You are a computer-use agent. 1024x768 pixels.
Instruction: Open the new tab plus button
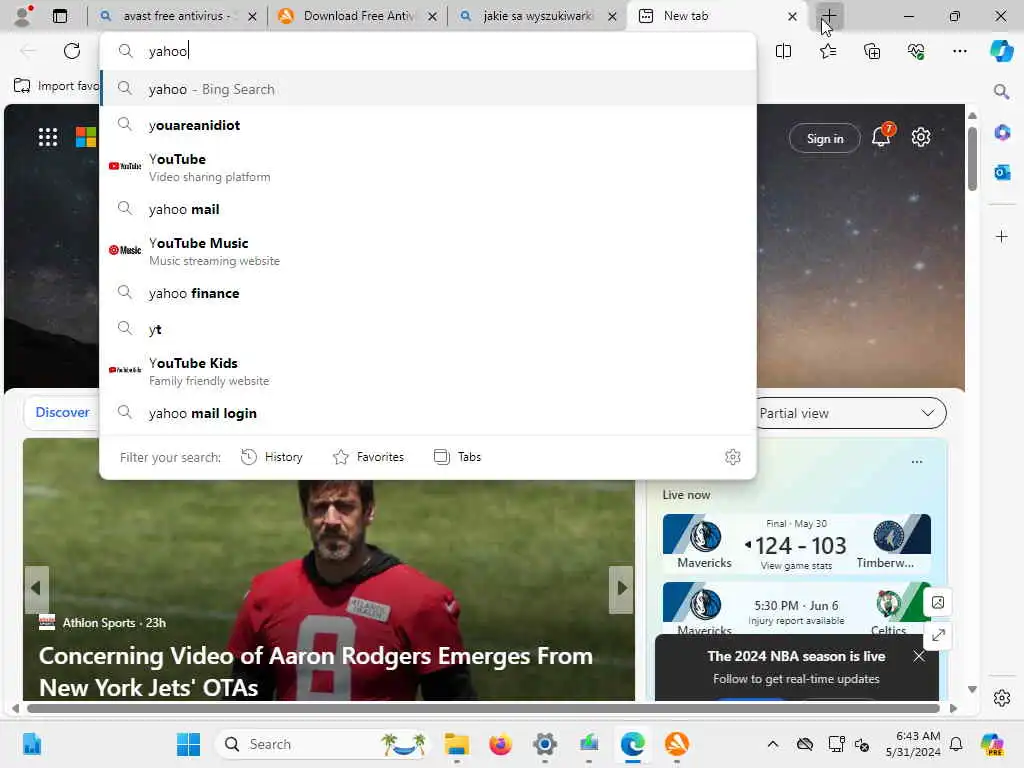(x=829, y=16)
